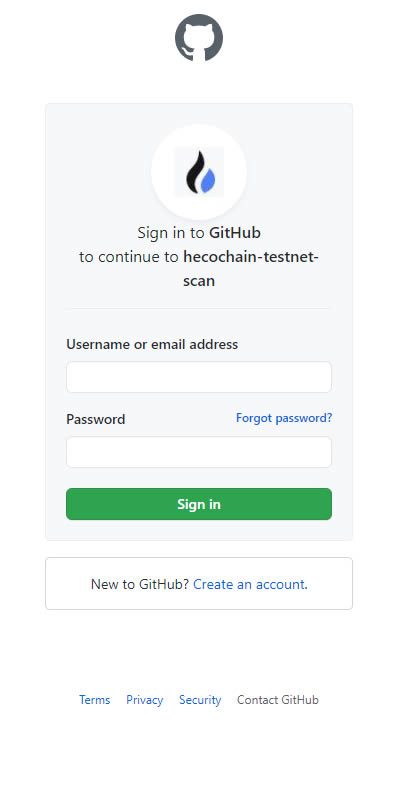408x790 pixels.
Task: Click the divider line below the app name
Action: (x=197, y=308)
